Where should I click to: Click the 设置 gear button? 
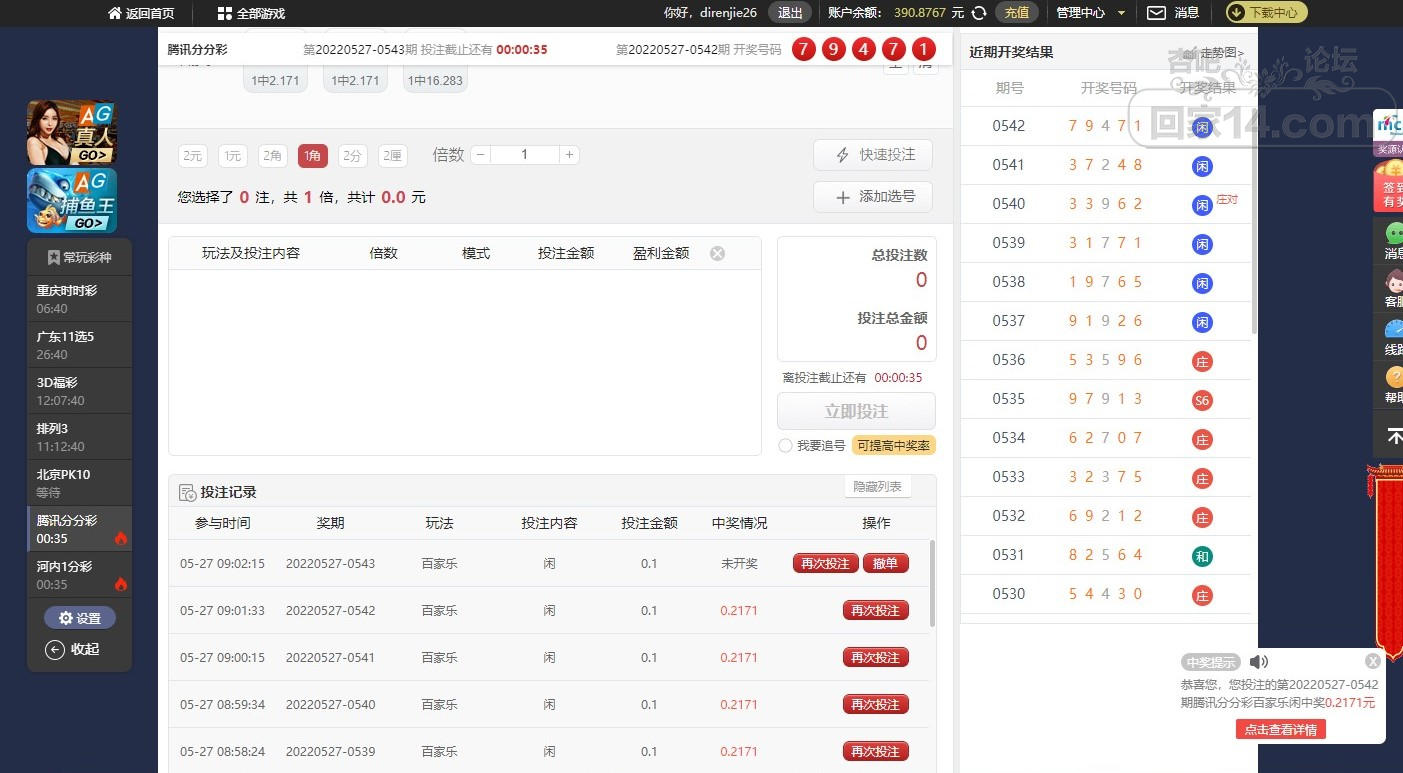pyautogui.click(x=80, y=618)
